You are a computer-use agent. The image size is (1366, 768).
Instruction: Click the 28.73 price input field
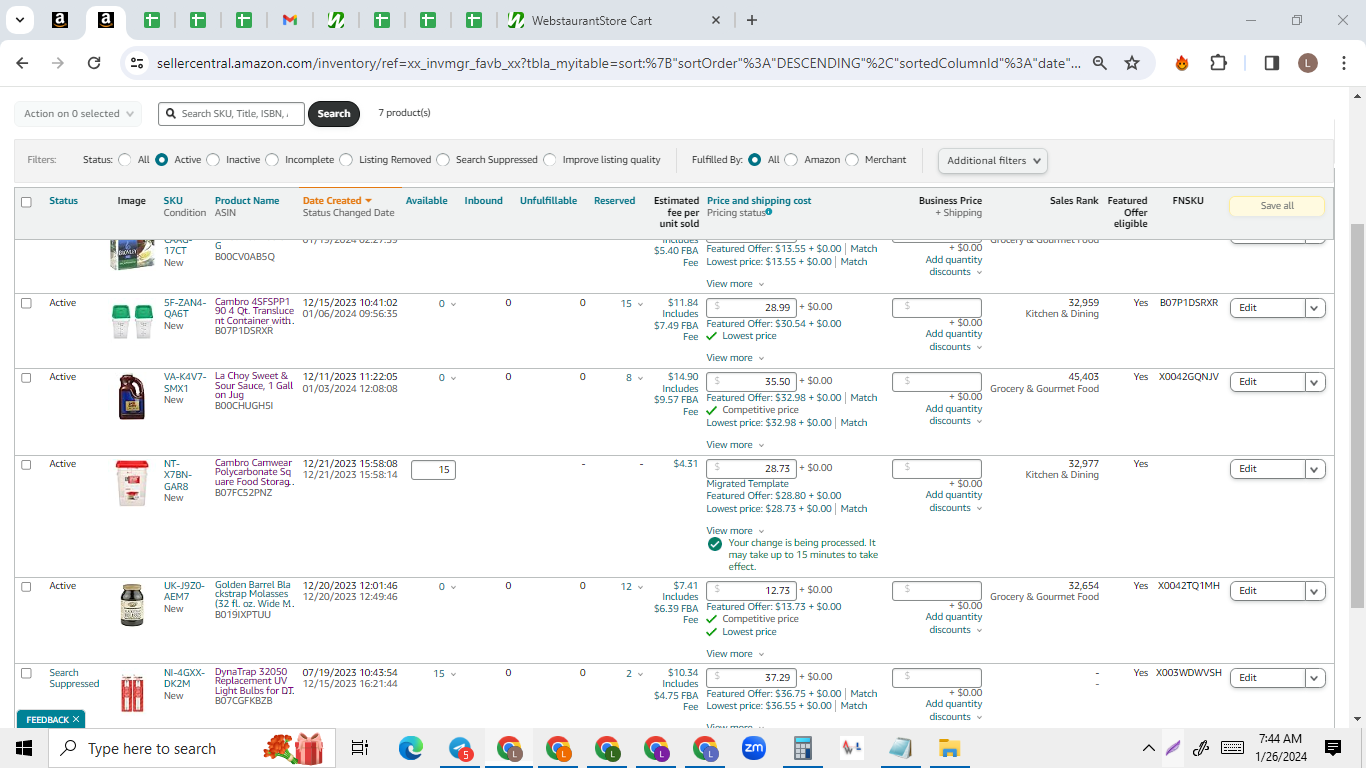coord(751,468)
